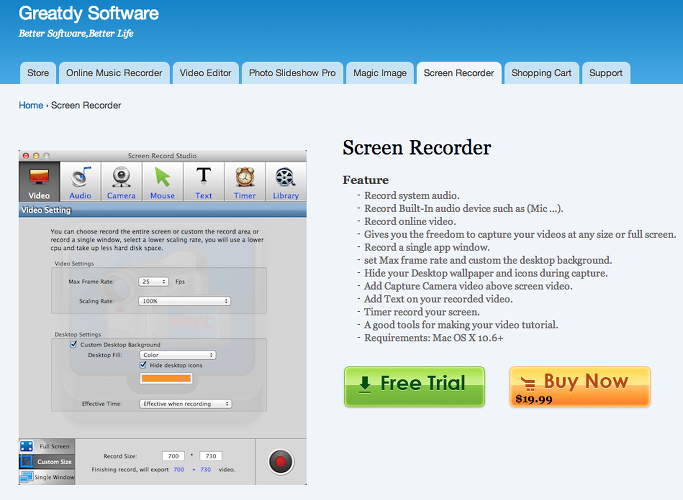Click the 'Requirements: Mac OS X 10.6+' line
This screenshot has width=683, height=500.
(x=433, y=338)
